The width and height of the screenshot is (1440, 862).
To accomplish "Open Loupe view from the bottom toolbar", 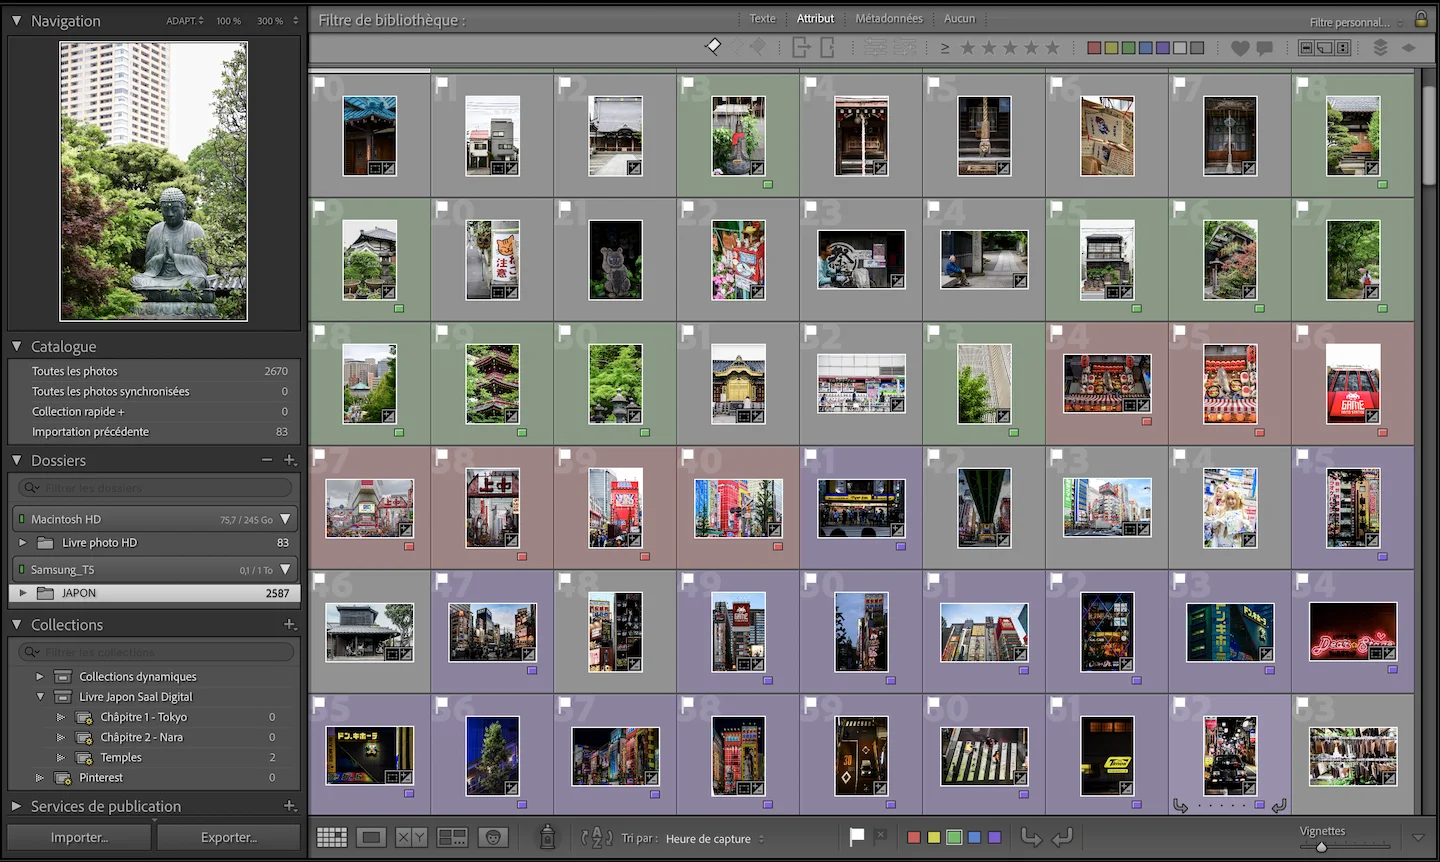I will click(x=371, y=837).
